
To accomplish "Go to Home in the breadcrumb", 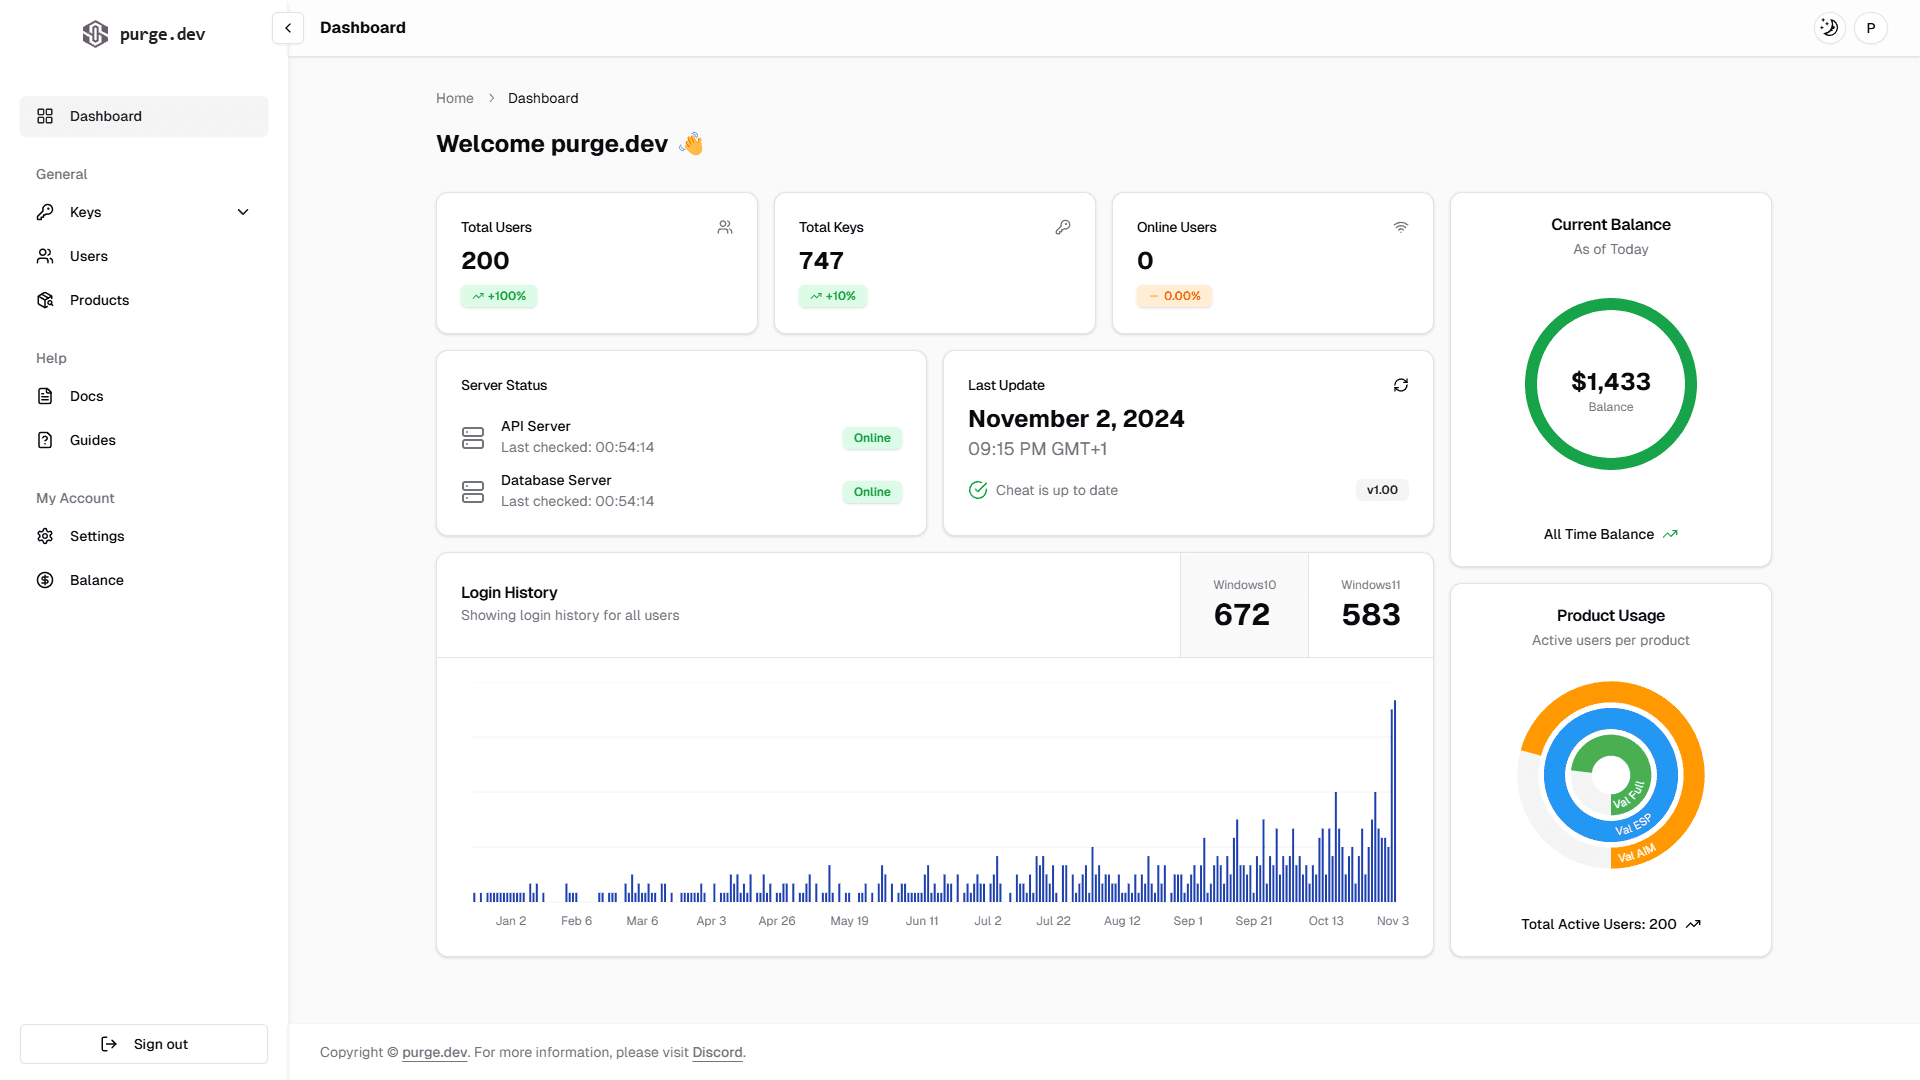I will tap(455, 98).
